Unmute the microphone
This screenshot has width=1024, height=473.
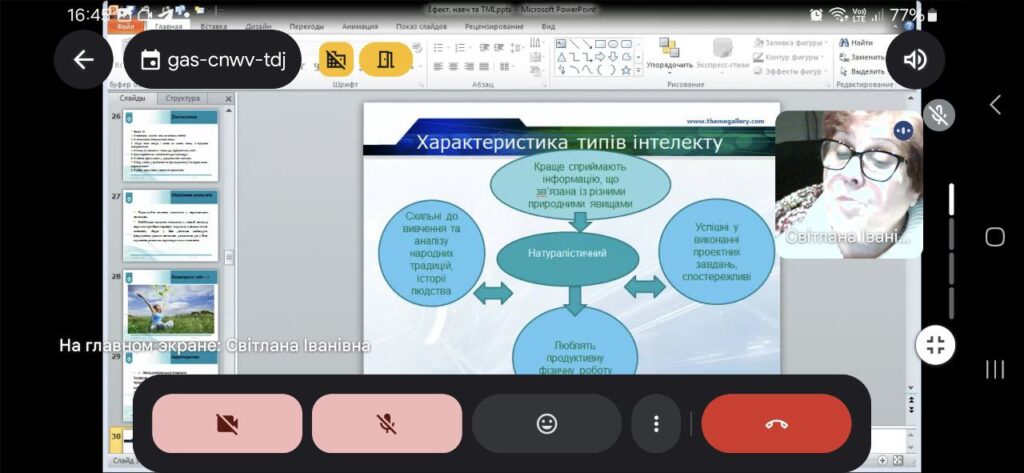[x=387, y=423]
